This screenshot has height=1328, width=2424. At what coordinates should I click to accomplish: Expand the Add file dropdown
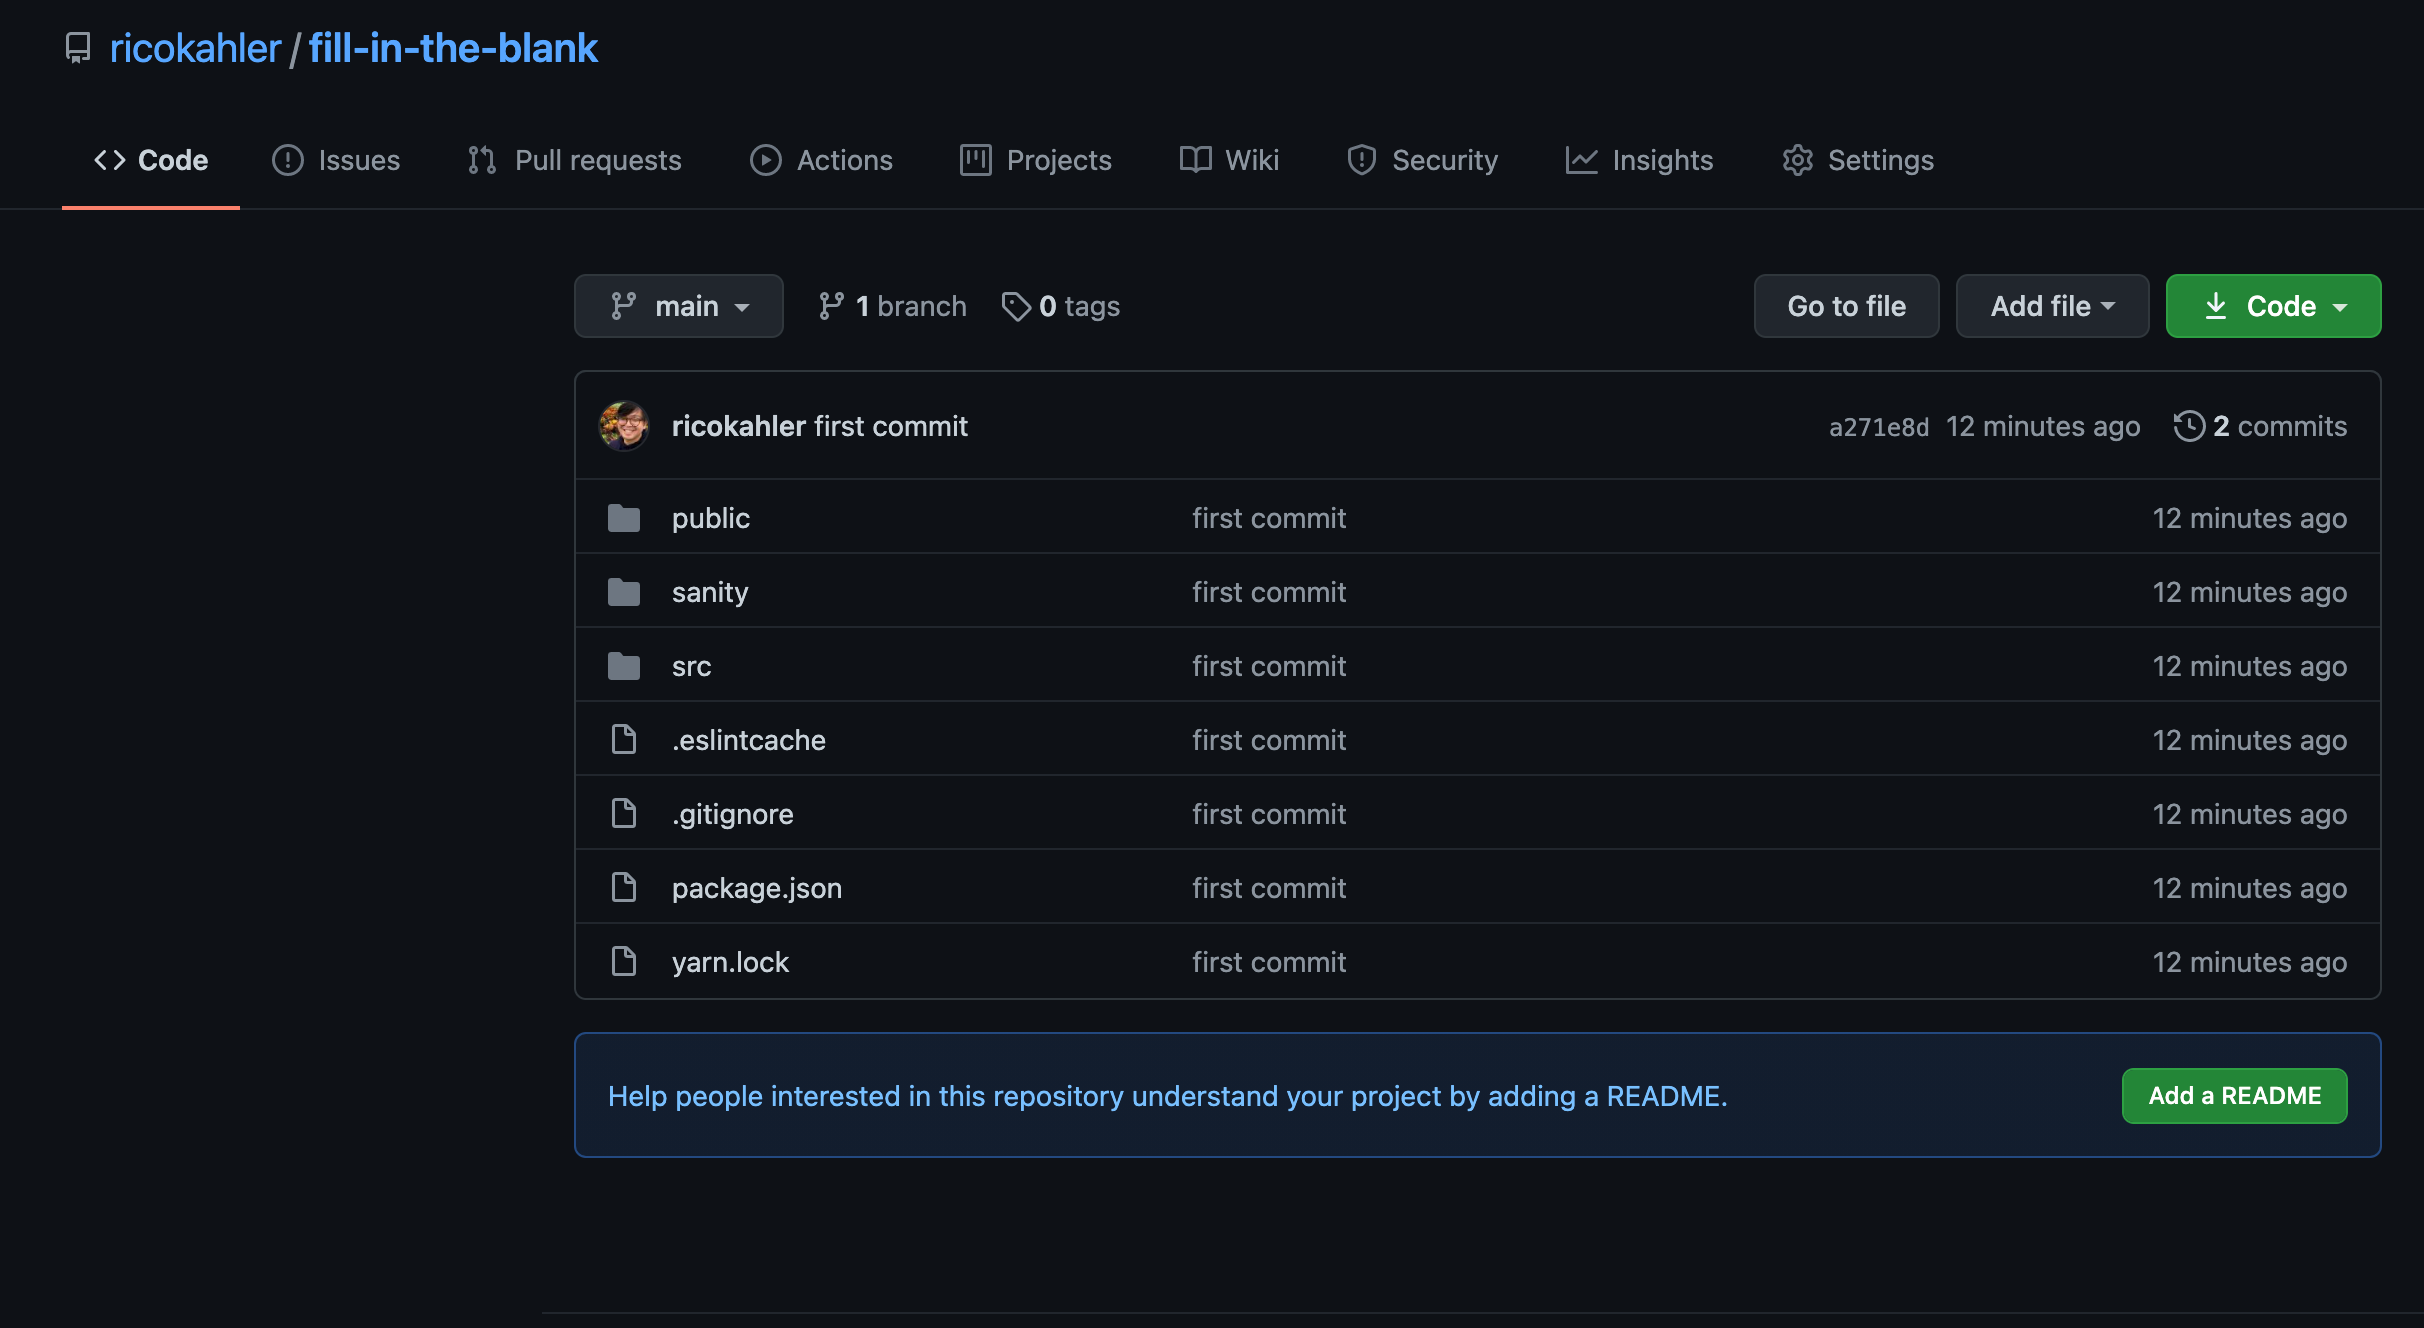click(x=2053, y=306)
